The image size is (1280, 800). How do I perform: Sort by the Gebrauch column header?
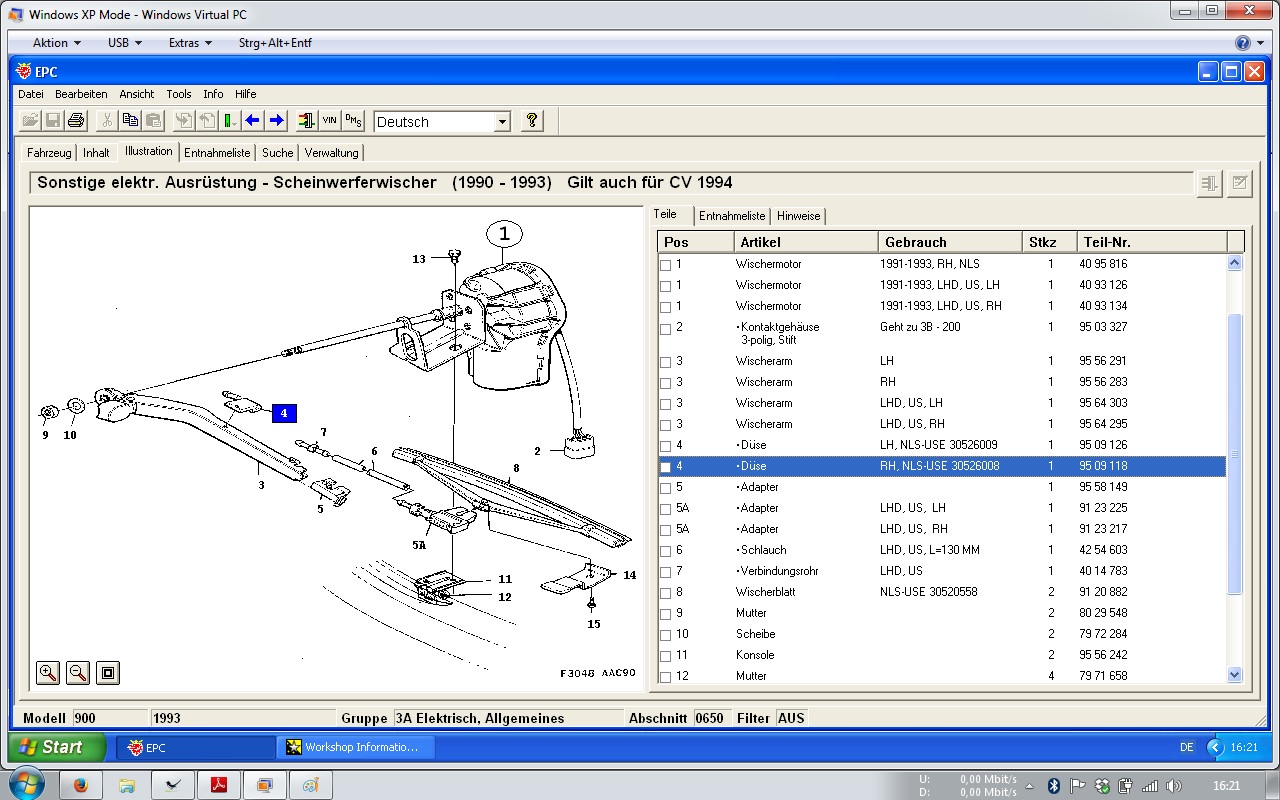pos(950,242)
